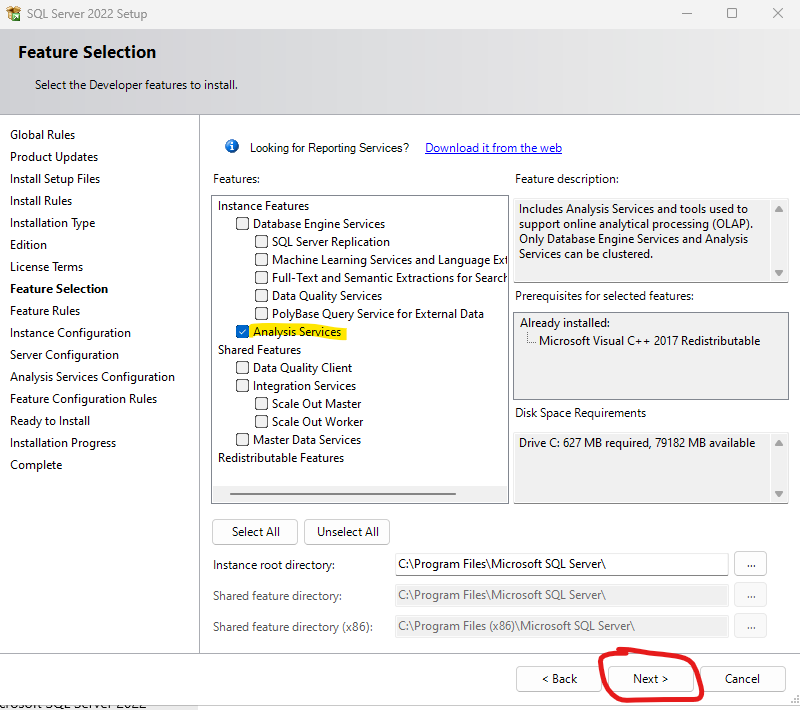Select License Terms step
This screenshot has height=710, width=800.
click(x=46, y=267)
